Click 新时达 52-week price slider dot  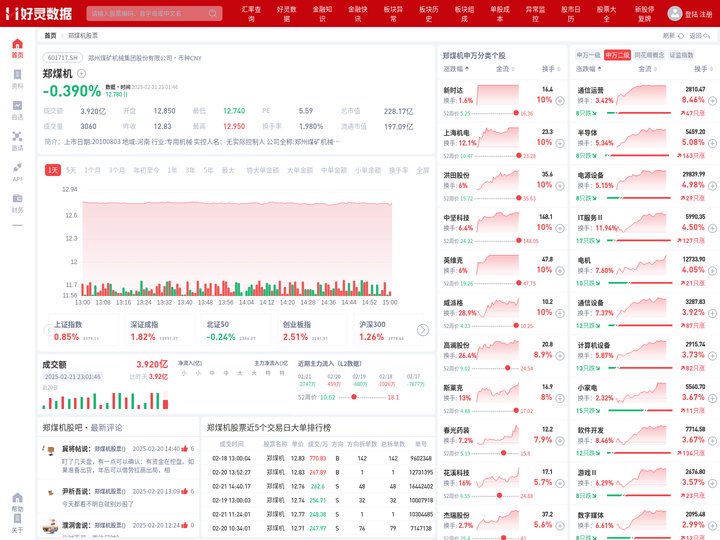point(516,113)
